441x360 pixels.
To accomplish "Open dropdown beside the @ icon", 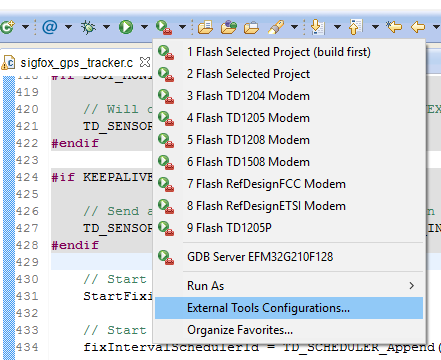I will click(68, 27).
